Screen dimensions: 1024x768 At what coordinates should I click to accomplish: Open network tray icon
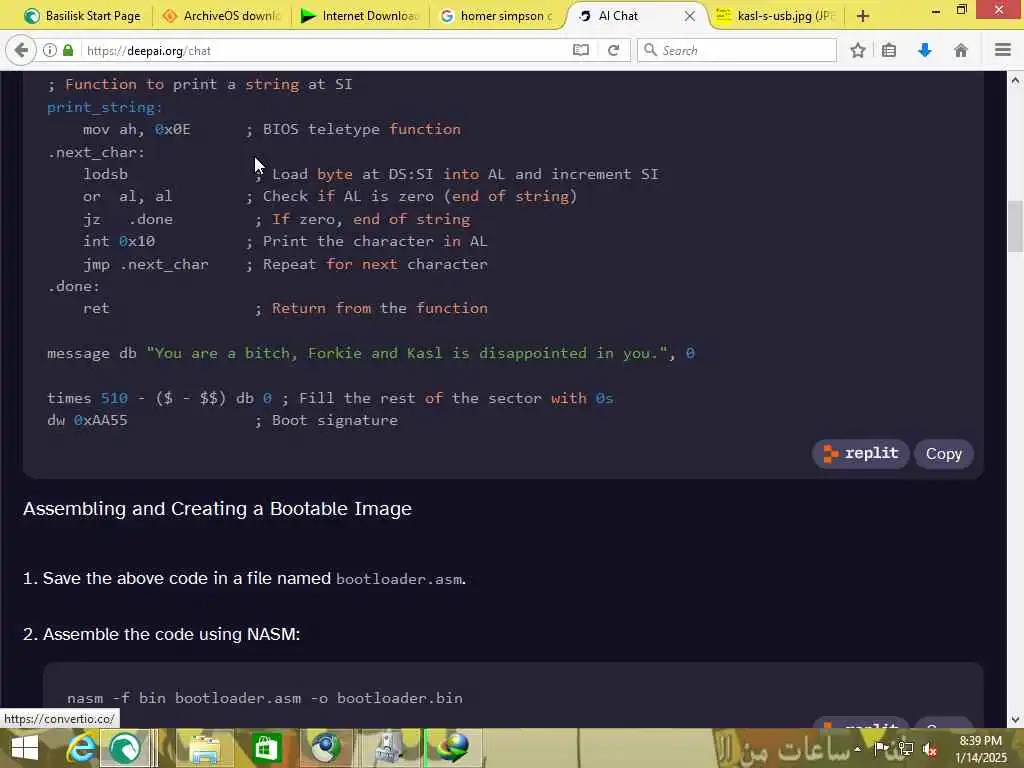[x=906, y=748]
